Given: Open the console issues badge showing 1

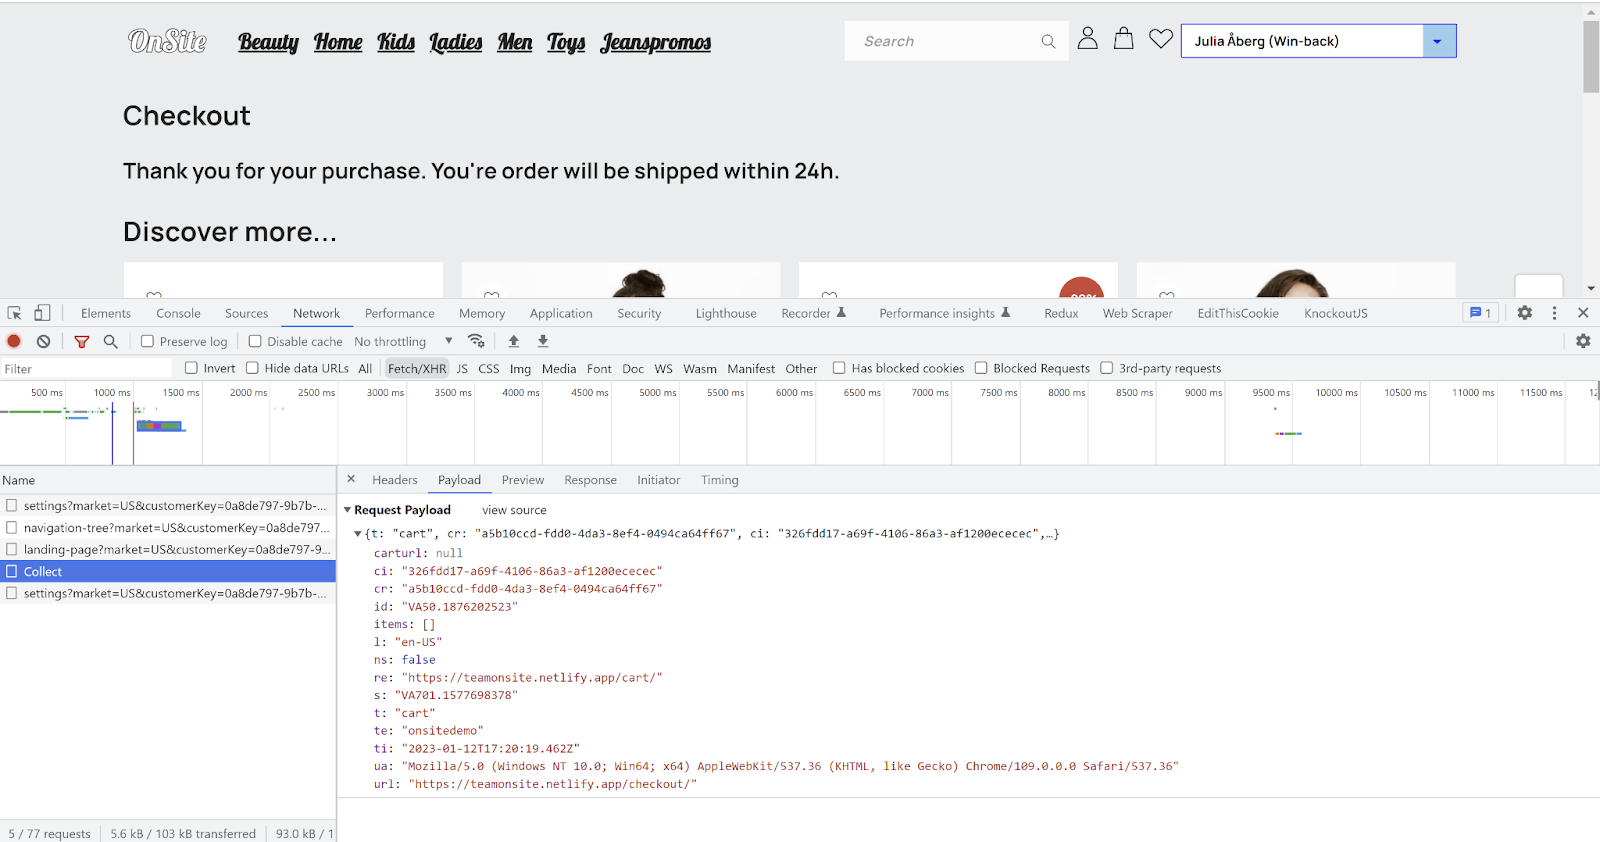Looking at the screenshot, I should point(1480,313).
